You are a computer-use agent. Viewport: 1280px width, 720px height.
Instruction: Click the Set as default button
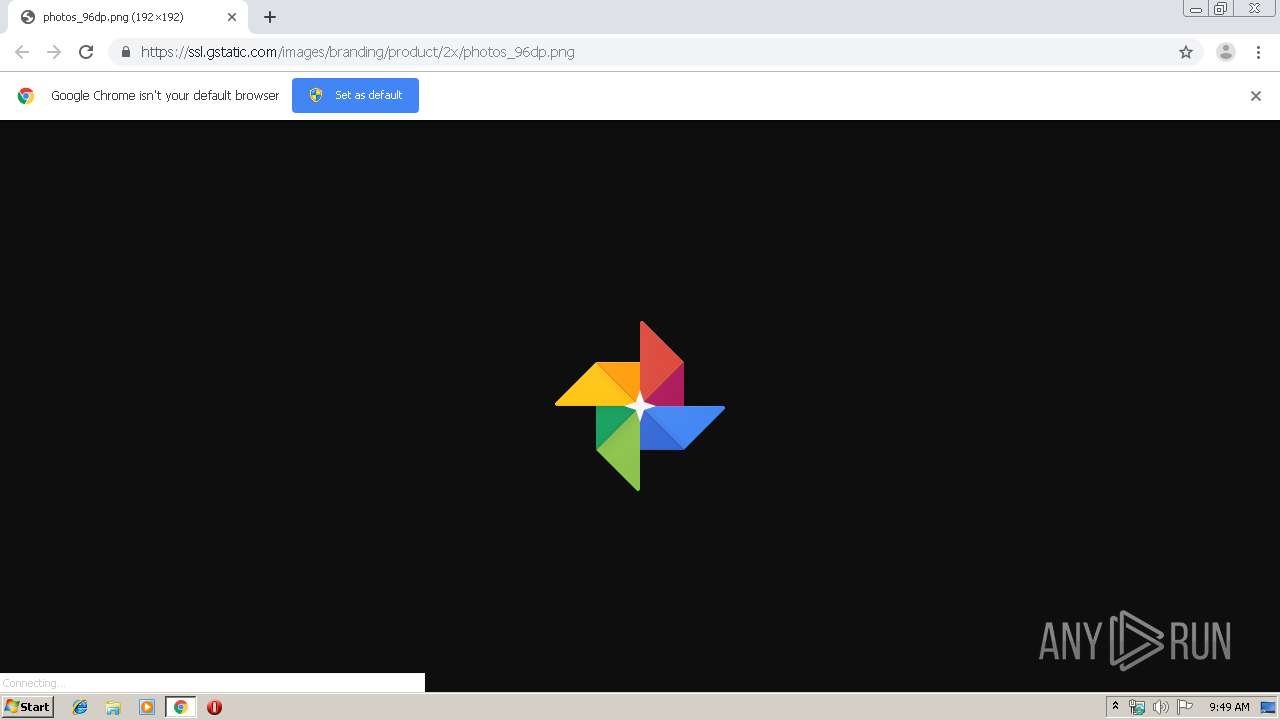point(355,95)
